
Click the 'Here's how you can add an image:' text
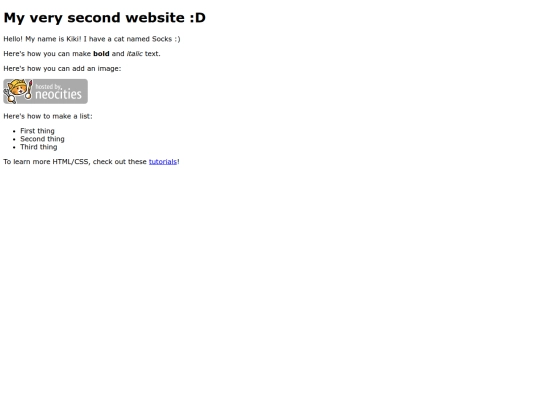point(62,69)
